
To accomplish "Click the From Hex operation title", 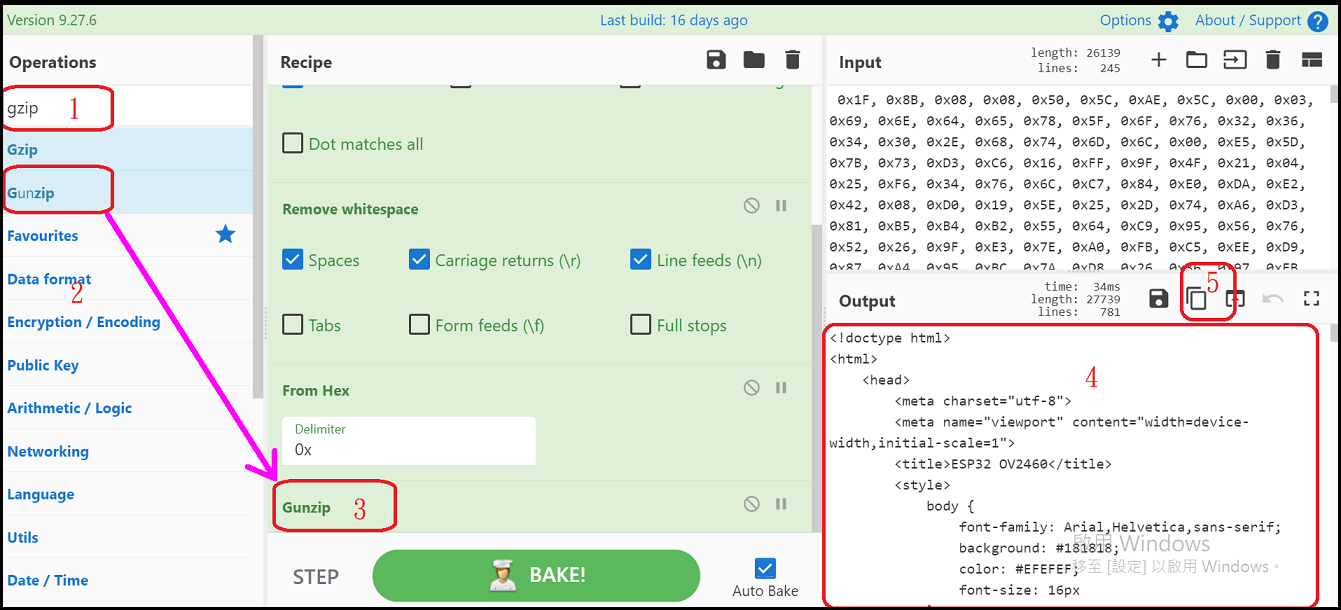I will (x=316, y=390).
